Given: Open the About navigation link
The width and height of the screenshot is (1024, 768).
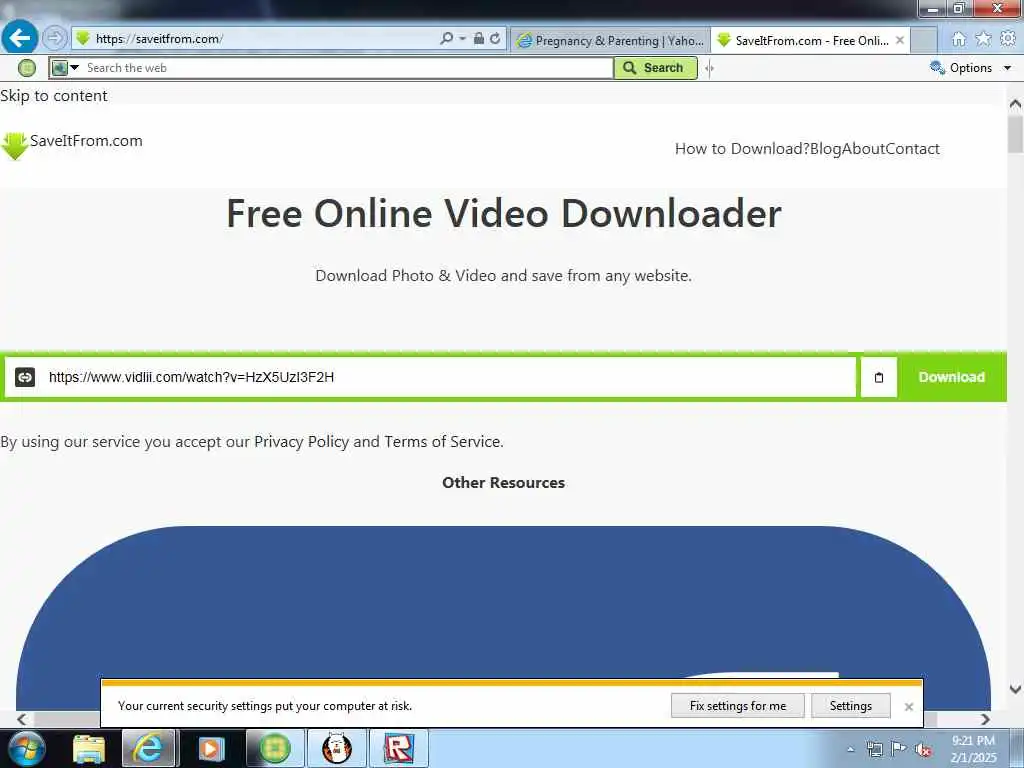Looking at the screenshot, I should (x=864, y=149).
